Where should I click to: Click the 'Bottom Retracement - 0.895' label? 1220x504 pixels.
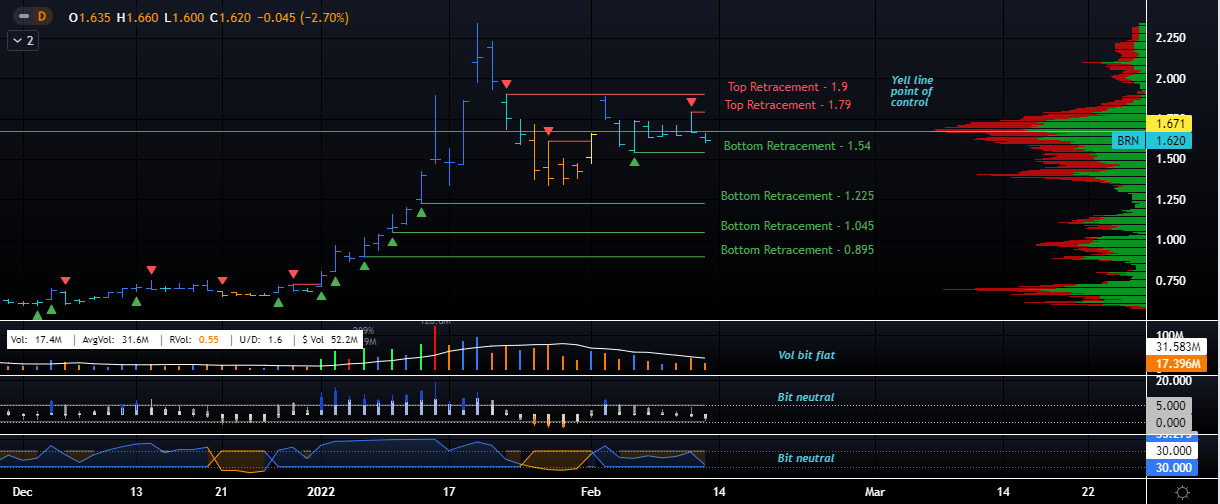[x=797, y=250]
